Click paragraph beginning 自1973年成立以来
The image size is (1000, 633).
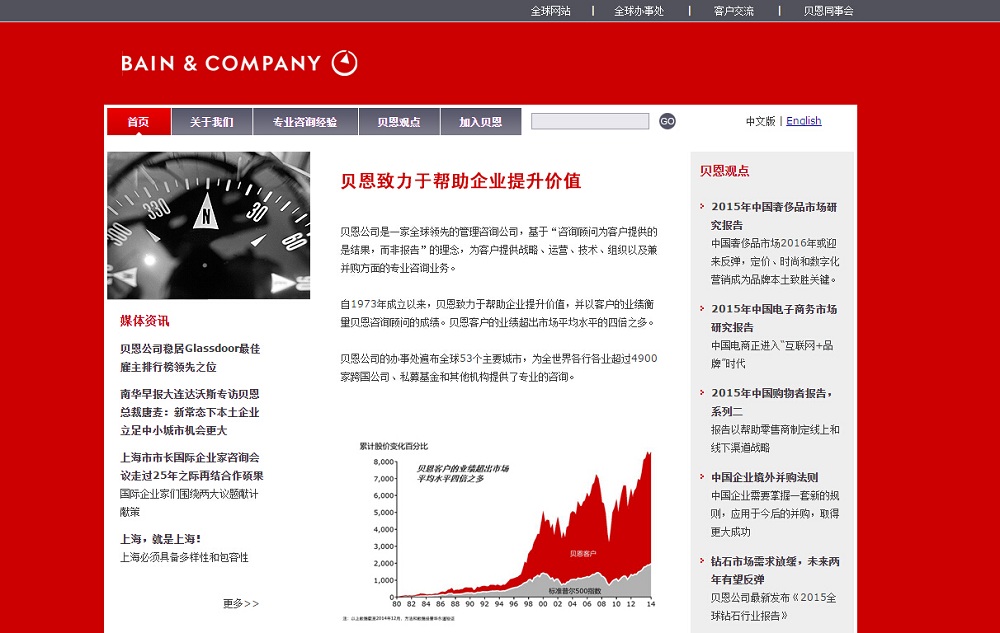coord(498,313)
